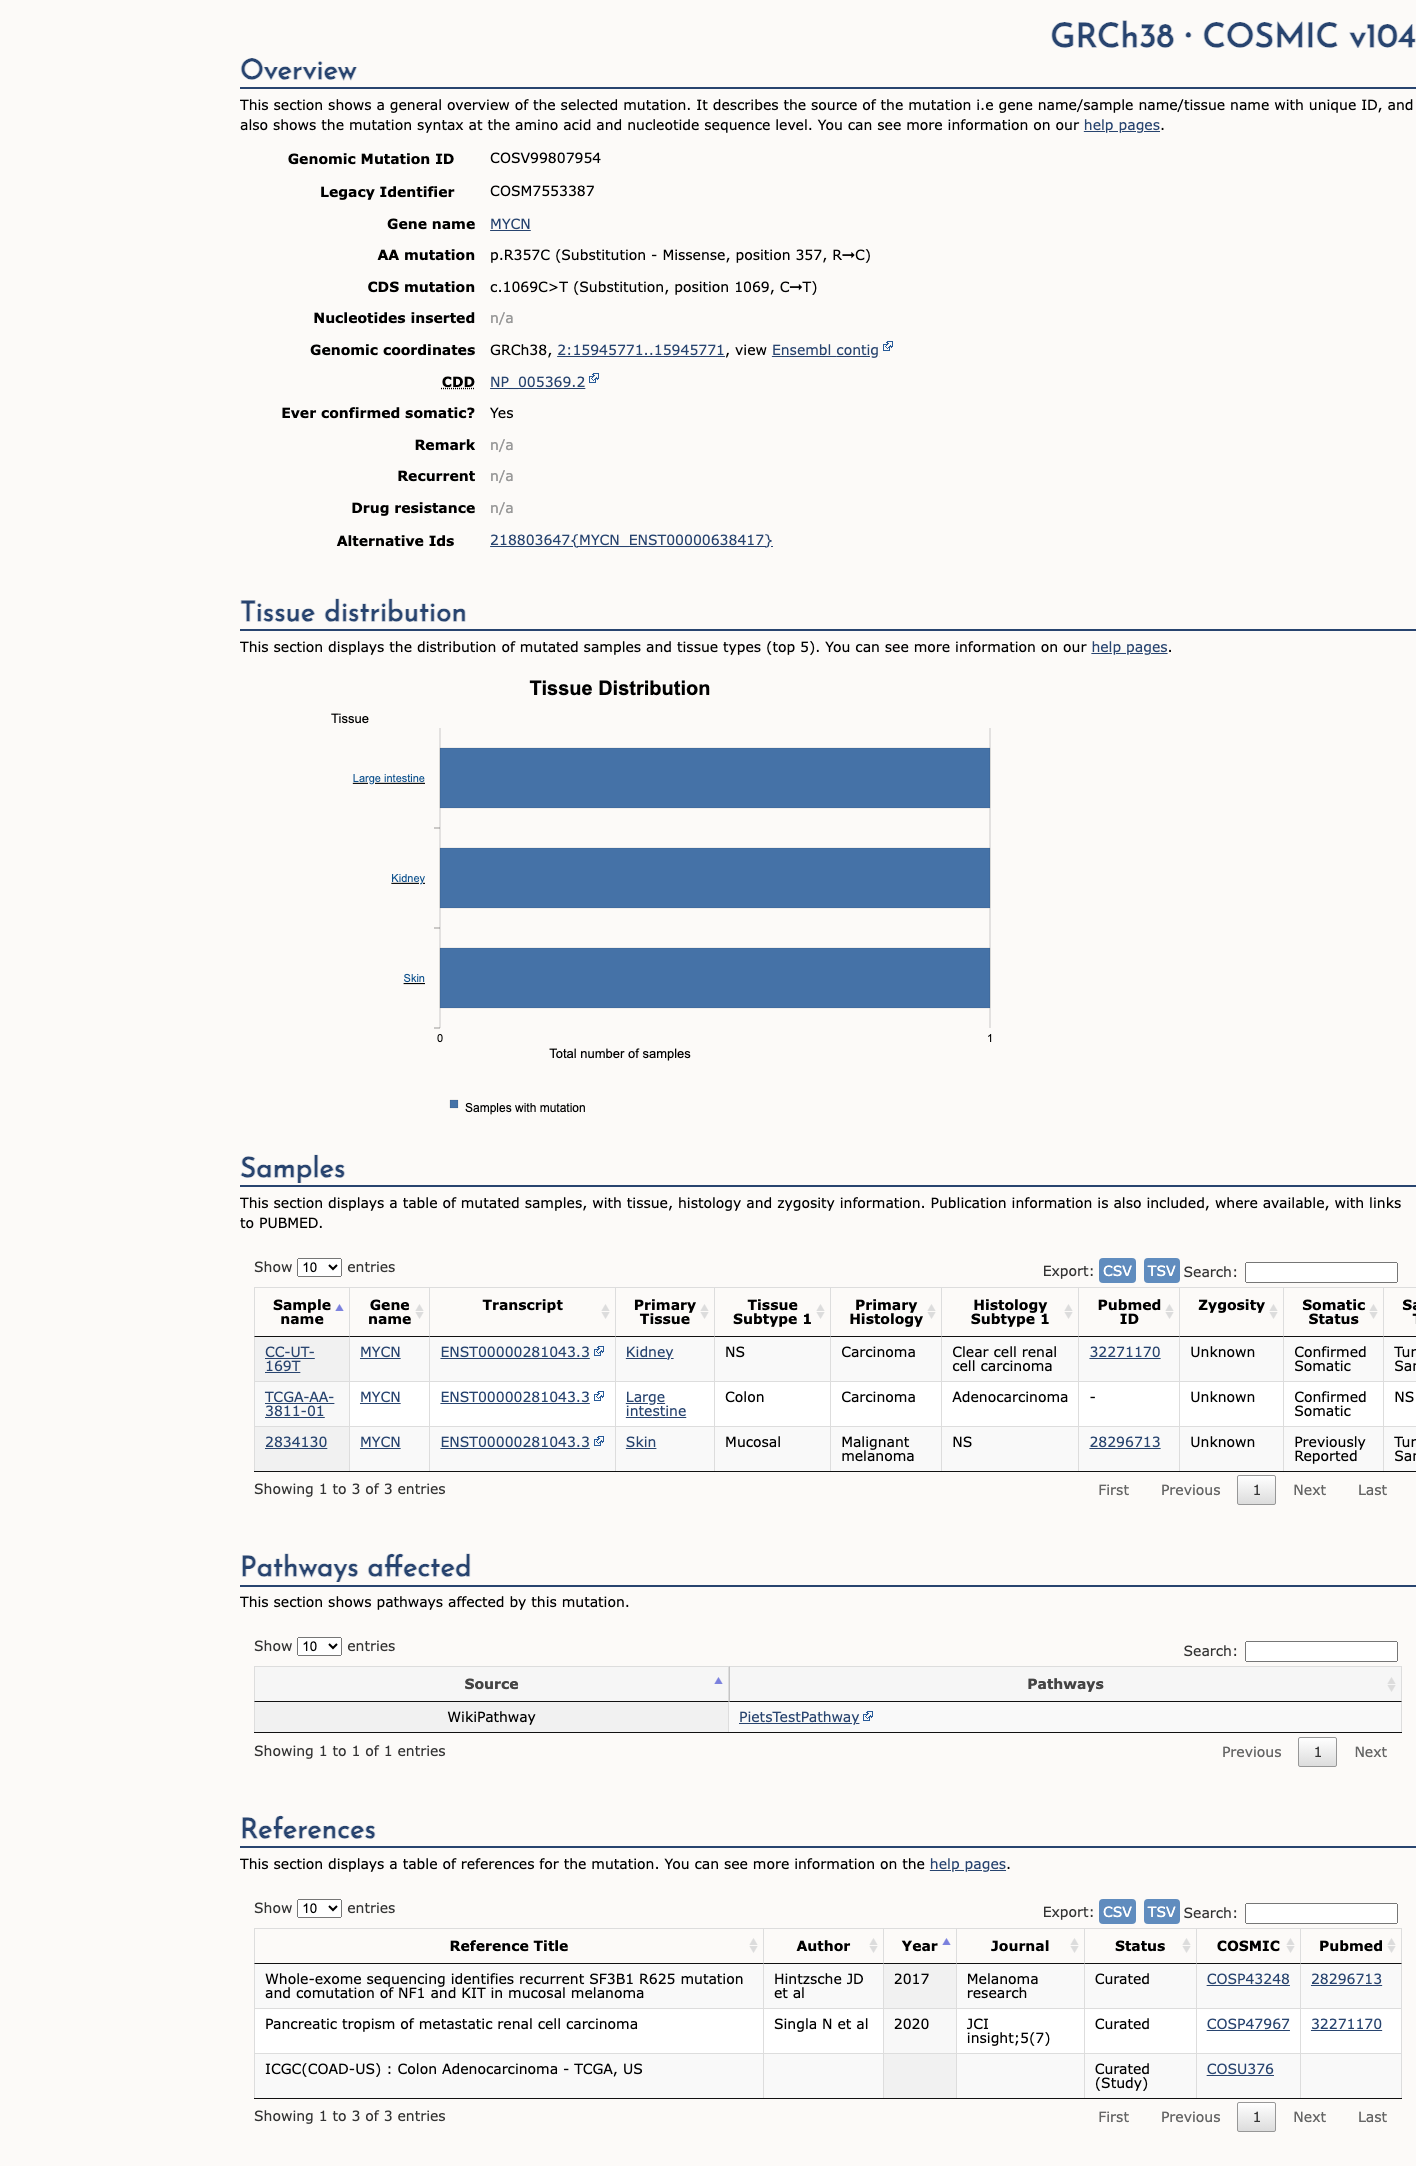Viewport: 1416px width, 2166px height.
Task: Click sort arrow on Primary Tissue column
Action: tap(705, 1312)
